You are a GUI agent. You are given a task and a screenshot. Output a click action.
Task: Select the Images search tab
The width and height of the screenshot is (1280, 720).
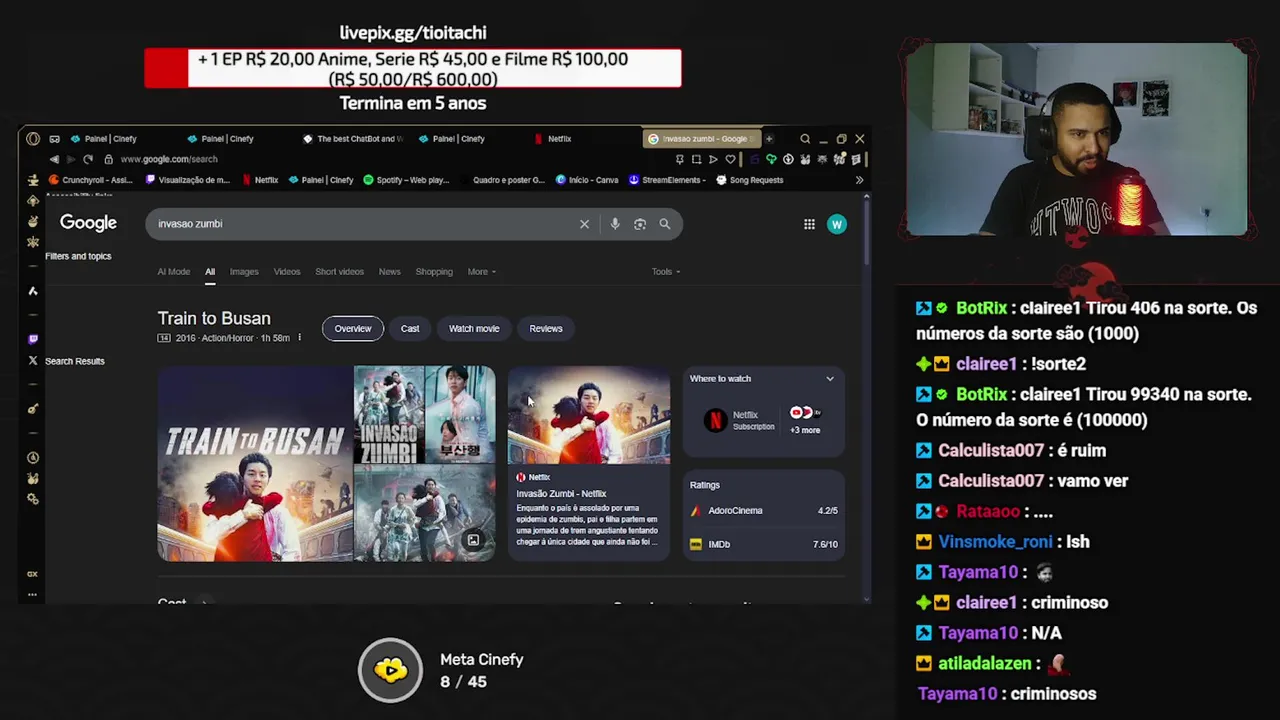click(244, 272)
